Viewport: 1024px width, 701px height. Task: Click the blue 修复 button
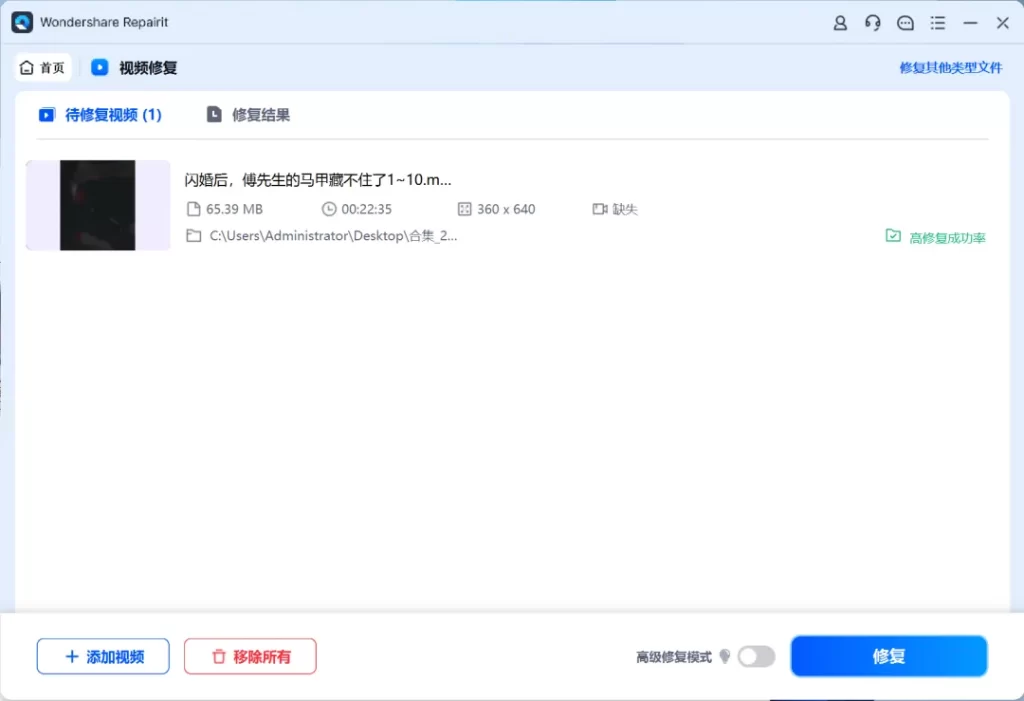click(889, 656)
